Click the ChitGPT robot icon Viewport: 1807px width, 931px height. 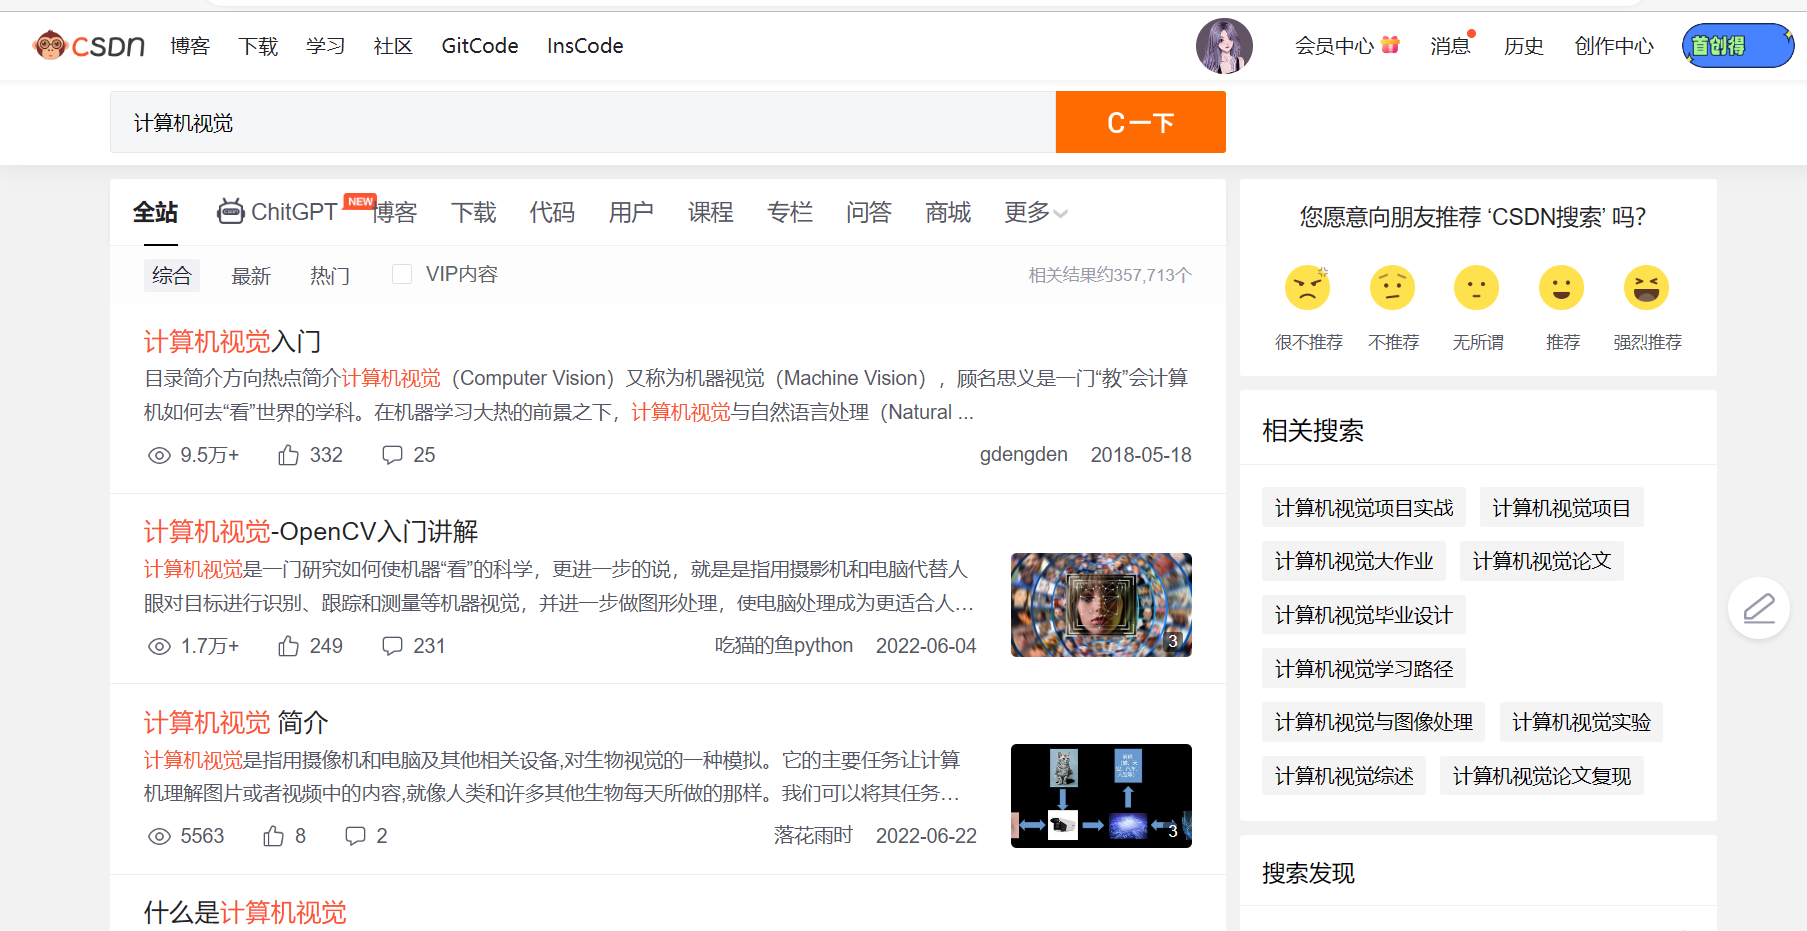231,211
